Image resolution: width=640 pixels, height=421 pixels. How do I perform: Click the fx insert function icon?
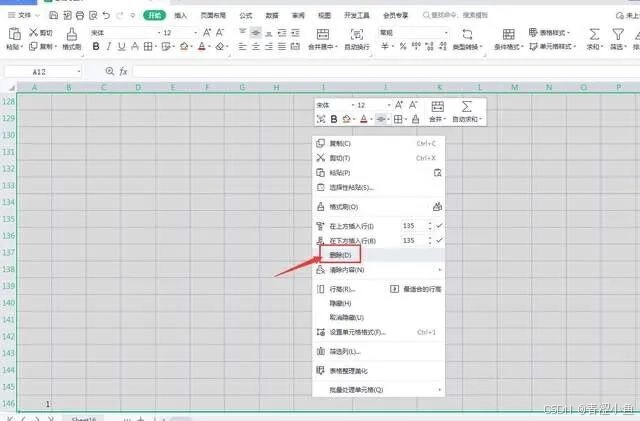(x=123, y=71)
